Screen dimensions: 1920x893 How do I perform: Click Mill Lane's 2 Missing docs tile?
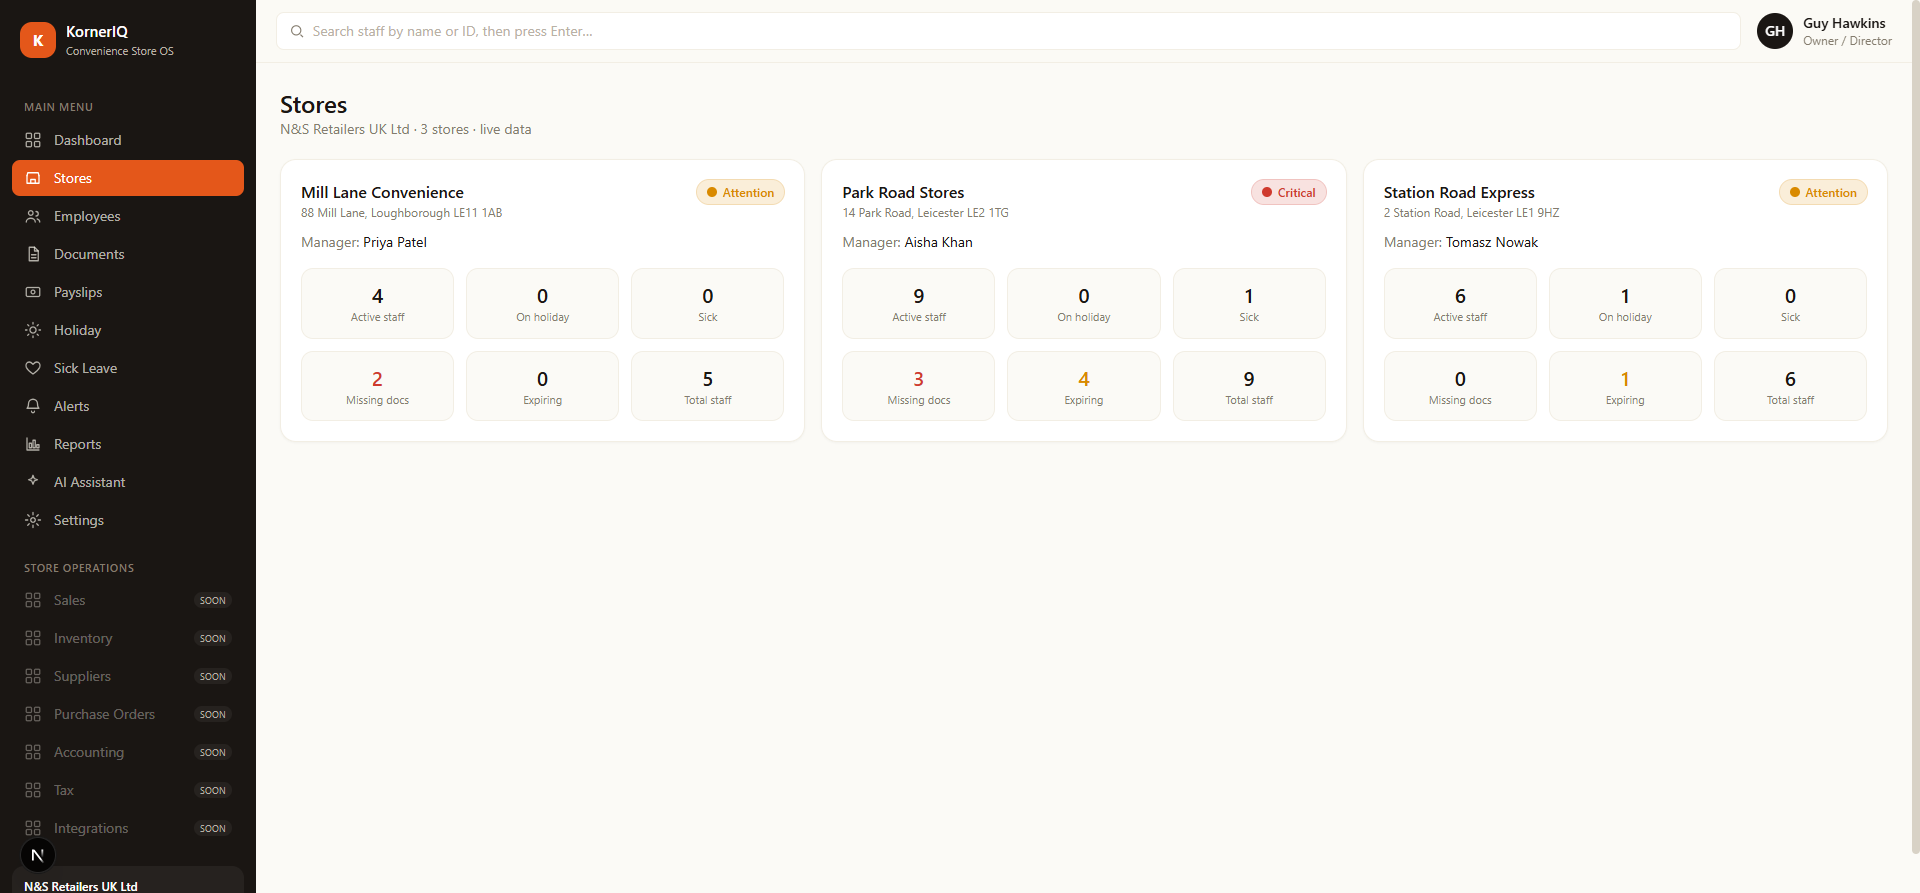click(x=377, y=386)
